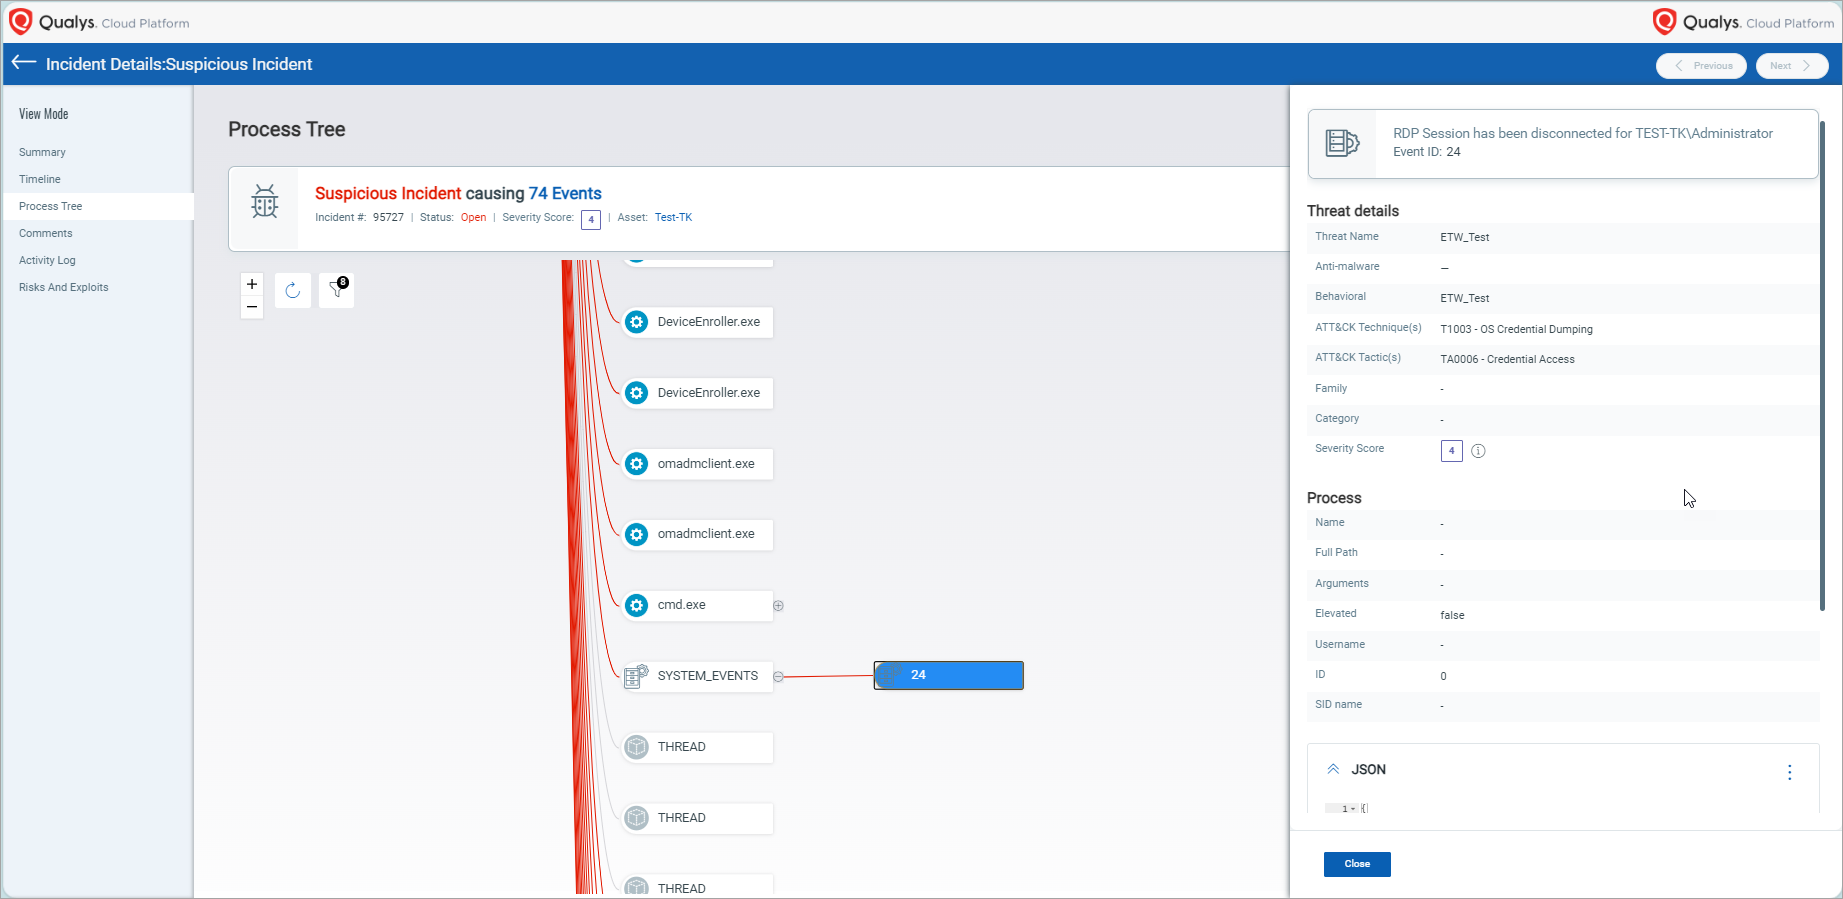Viewport: 1843px width, 899px height.
Task: Open Risks And Exploits view
Action: click(x=64, y=287)
